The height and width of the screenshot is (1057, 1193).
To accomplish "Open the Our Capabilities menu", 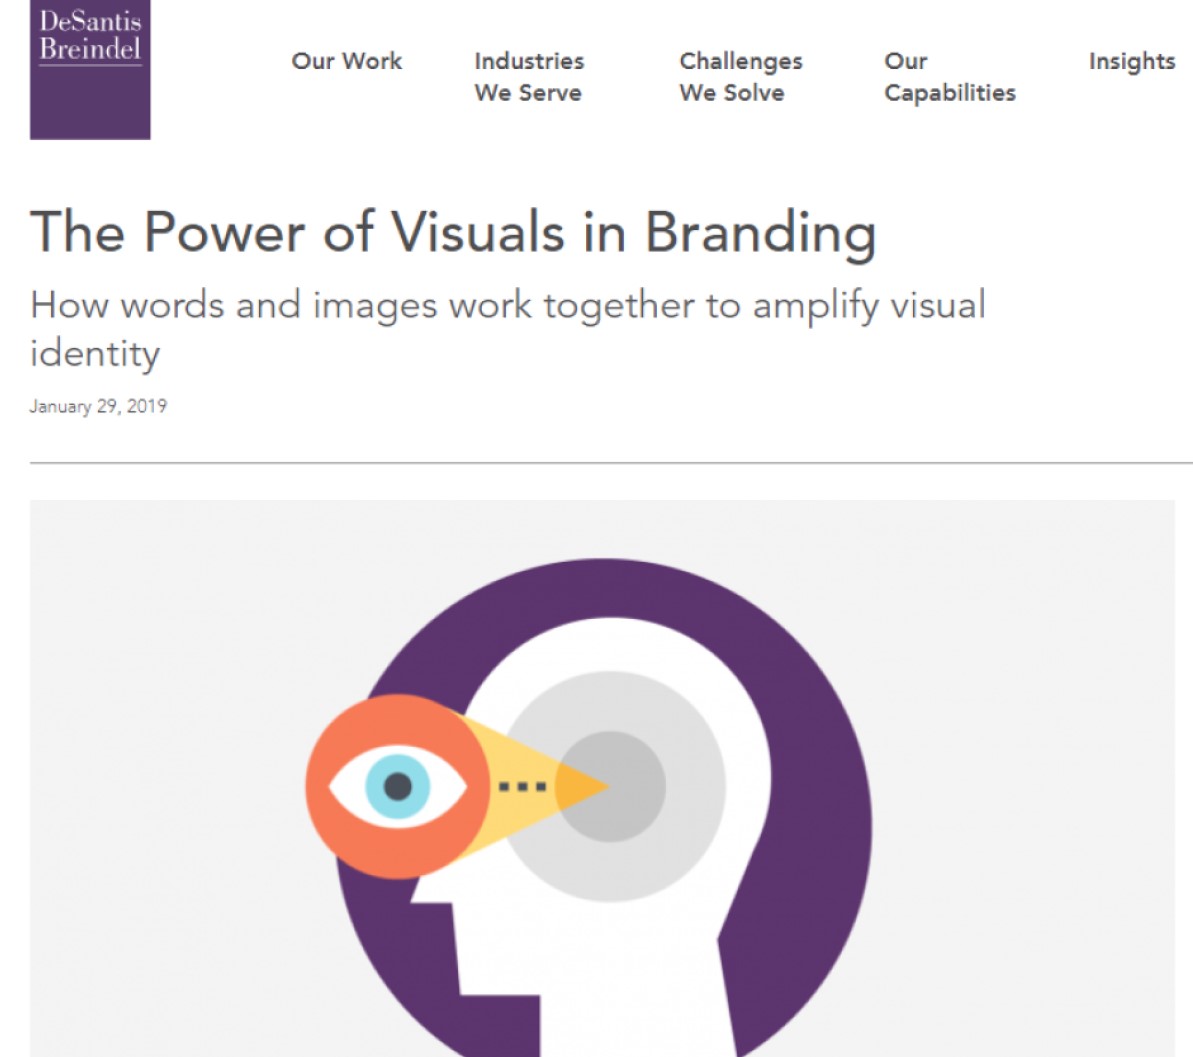I will [950, 77].
